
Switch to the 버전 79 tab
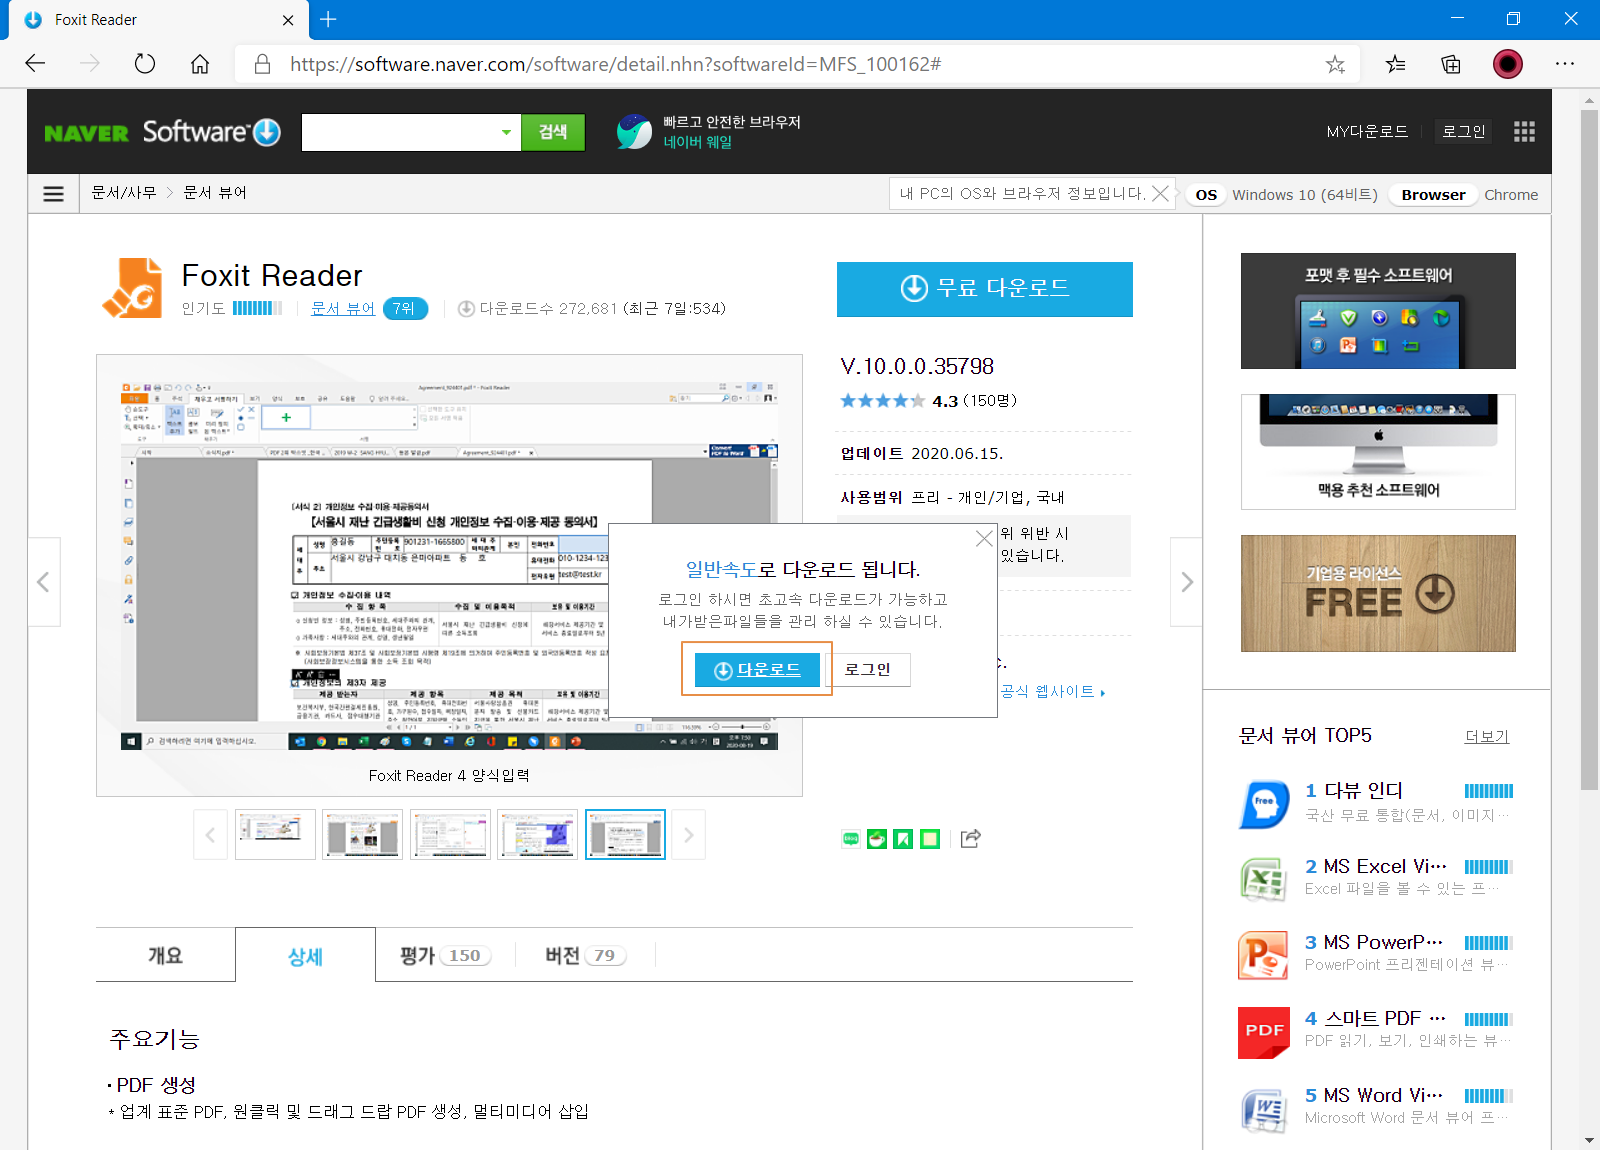[x=585, y=956]
